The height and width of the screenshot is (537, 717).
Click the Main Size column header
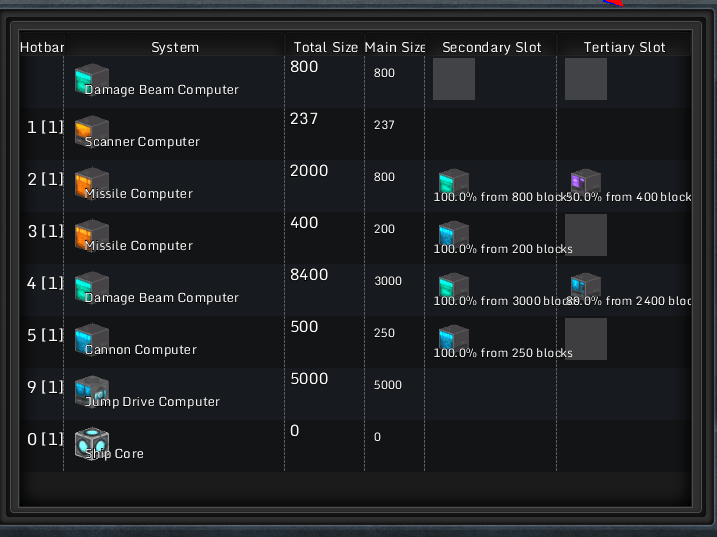pyautogui.click(x=394, y=47)
